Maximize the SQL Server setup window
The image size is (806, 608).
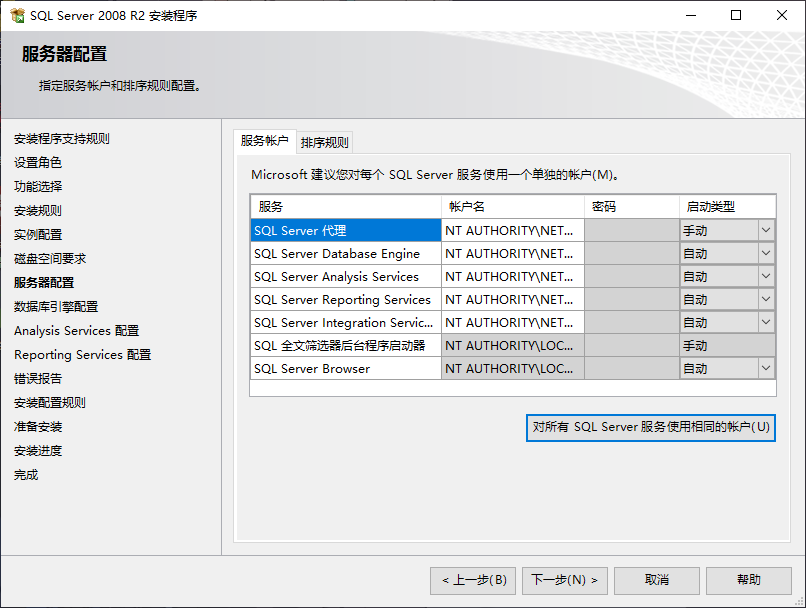point(736,15)
